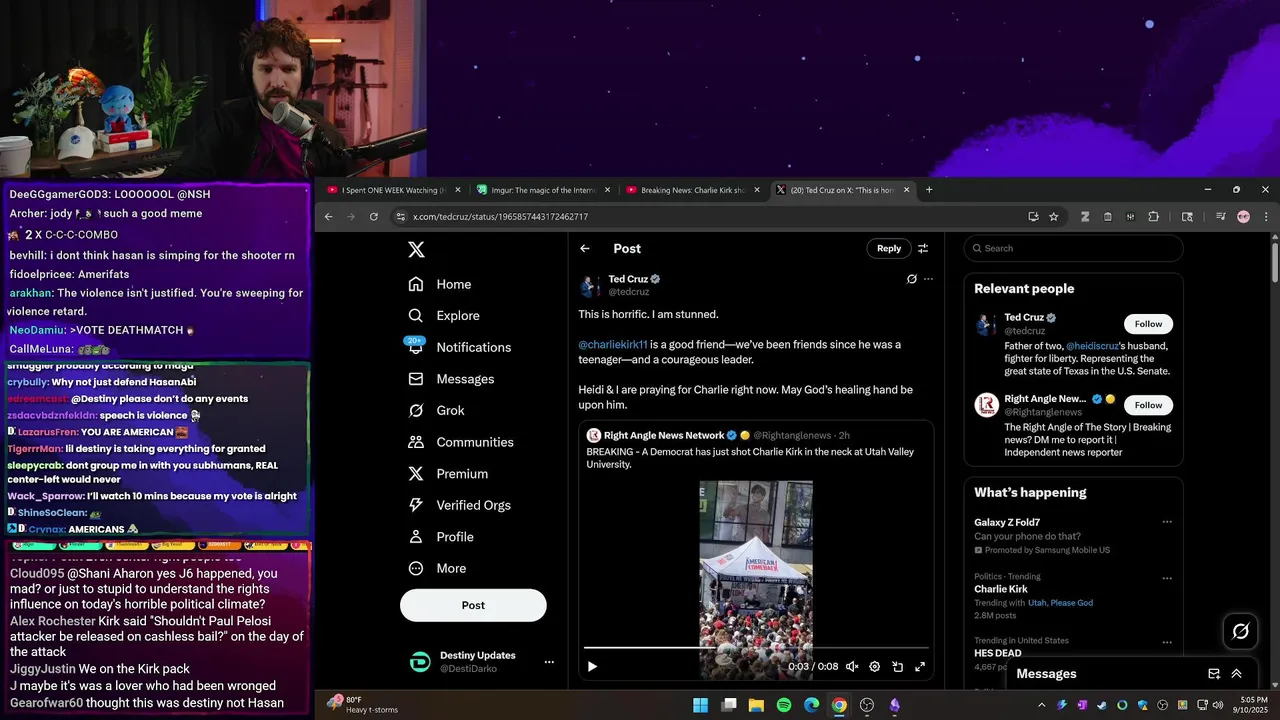
Task: Toggle picture-in-picture on the video
Action: click(x=898, y=666)
